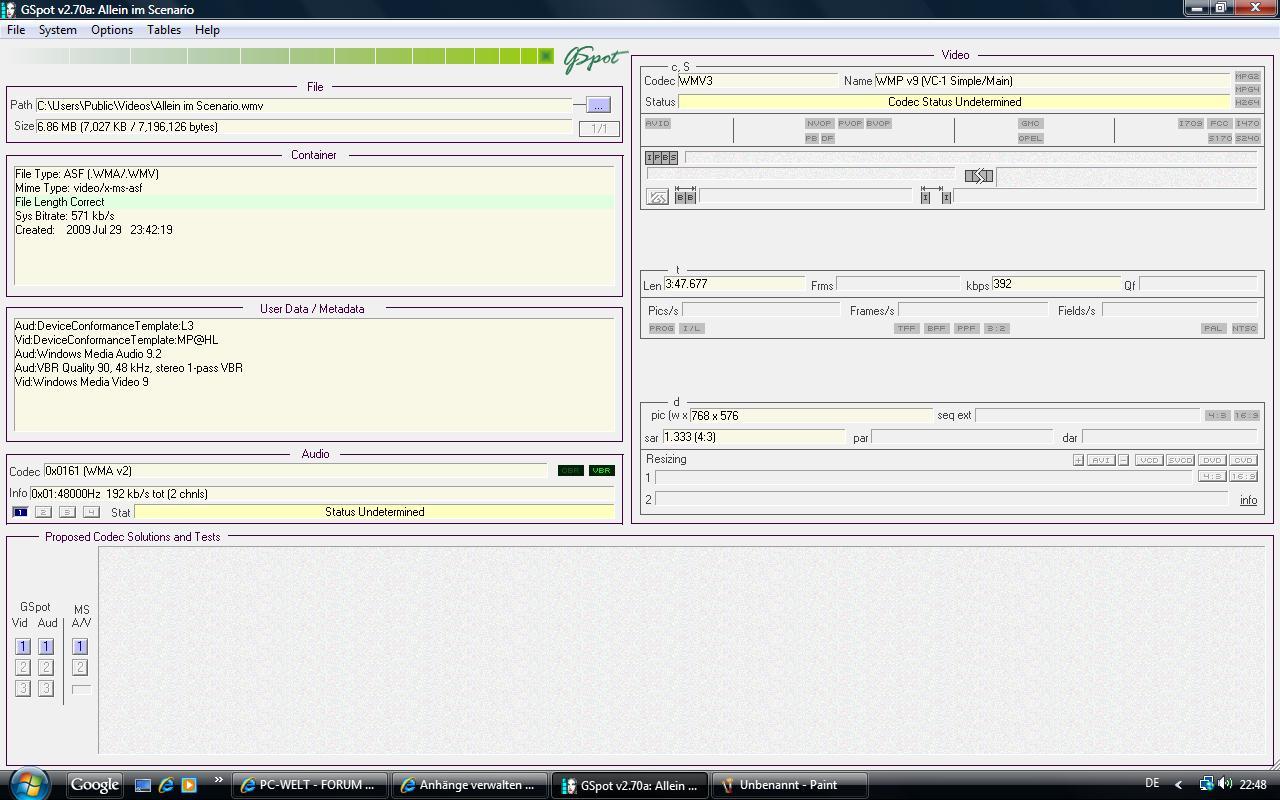Image resolution: width=1280 pixels, height=800 pixels.
Task: Switch to Unbenannt - Paint taskbar window
Action: (789, 785)
